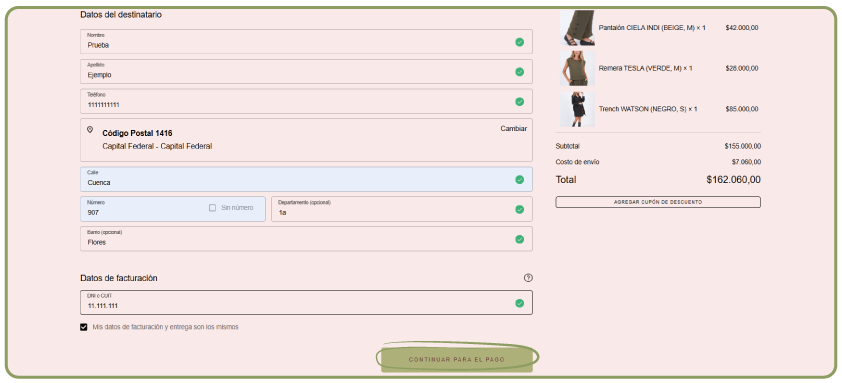Click the green checkmark in the Teléfono field
Image resolution: width=842 pixels, height=383 pixels.
[519, 102]
